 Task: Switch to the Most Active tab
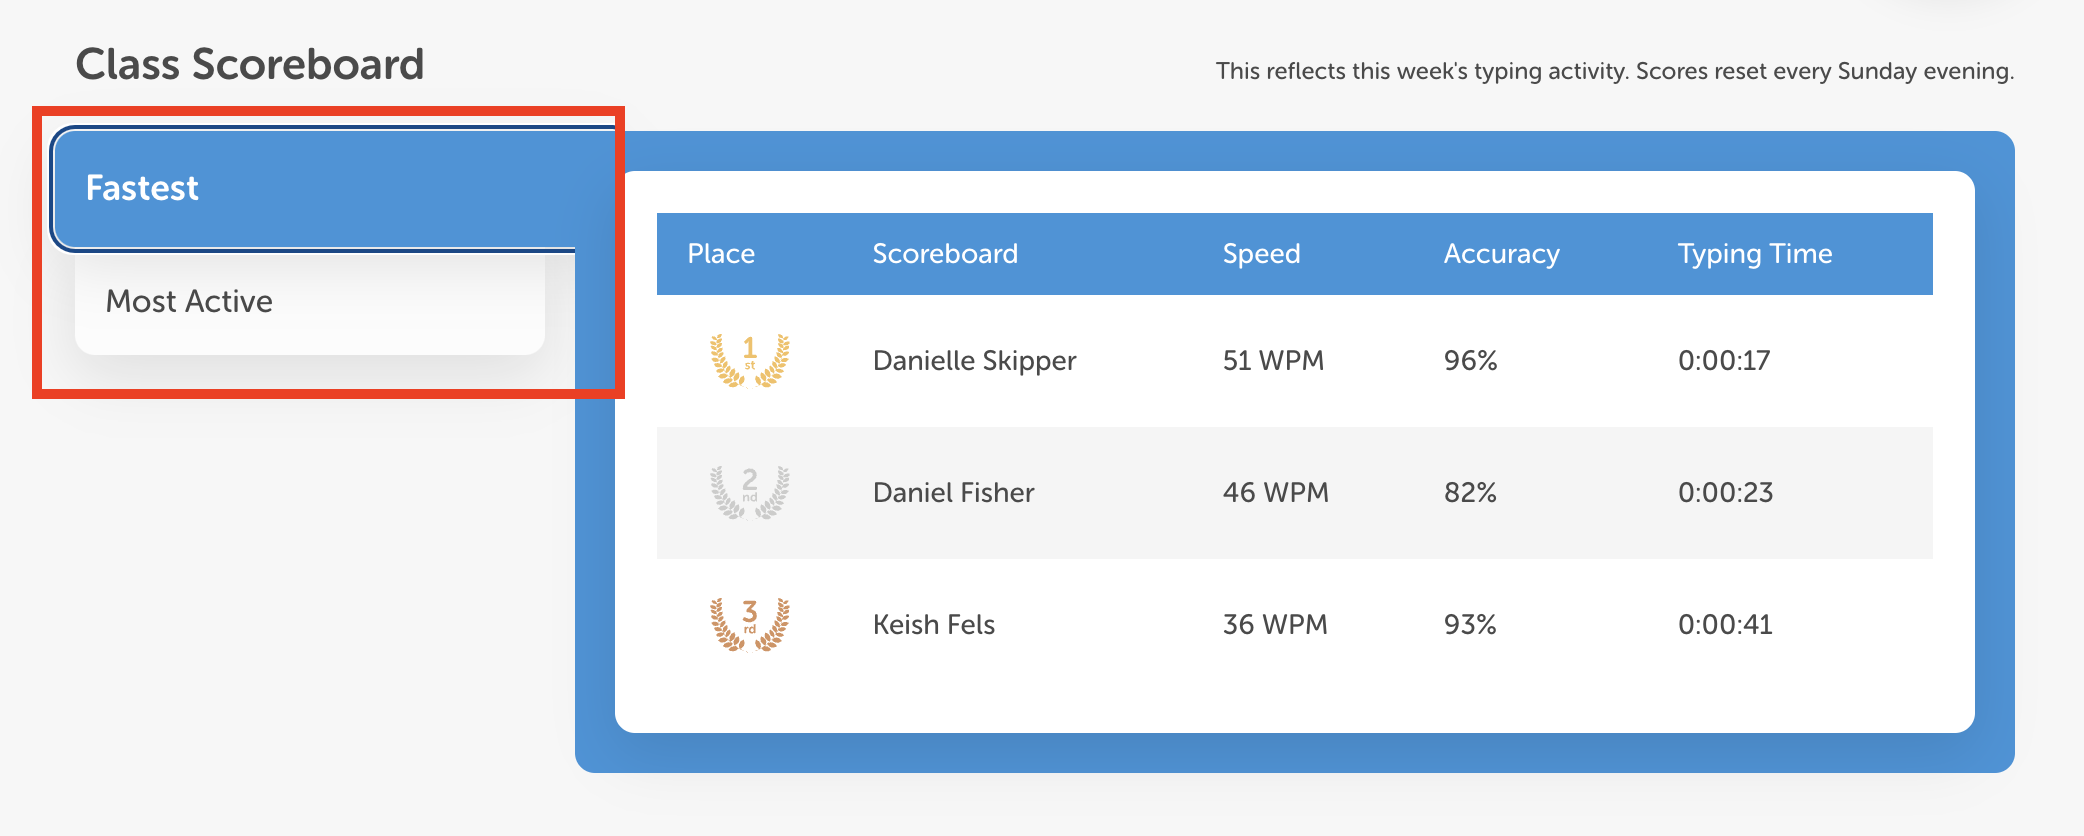[189, 301]
